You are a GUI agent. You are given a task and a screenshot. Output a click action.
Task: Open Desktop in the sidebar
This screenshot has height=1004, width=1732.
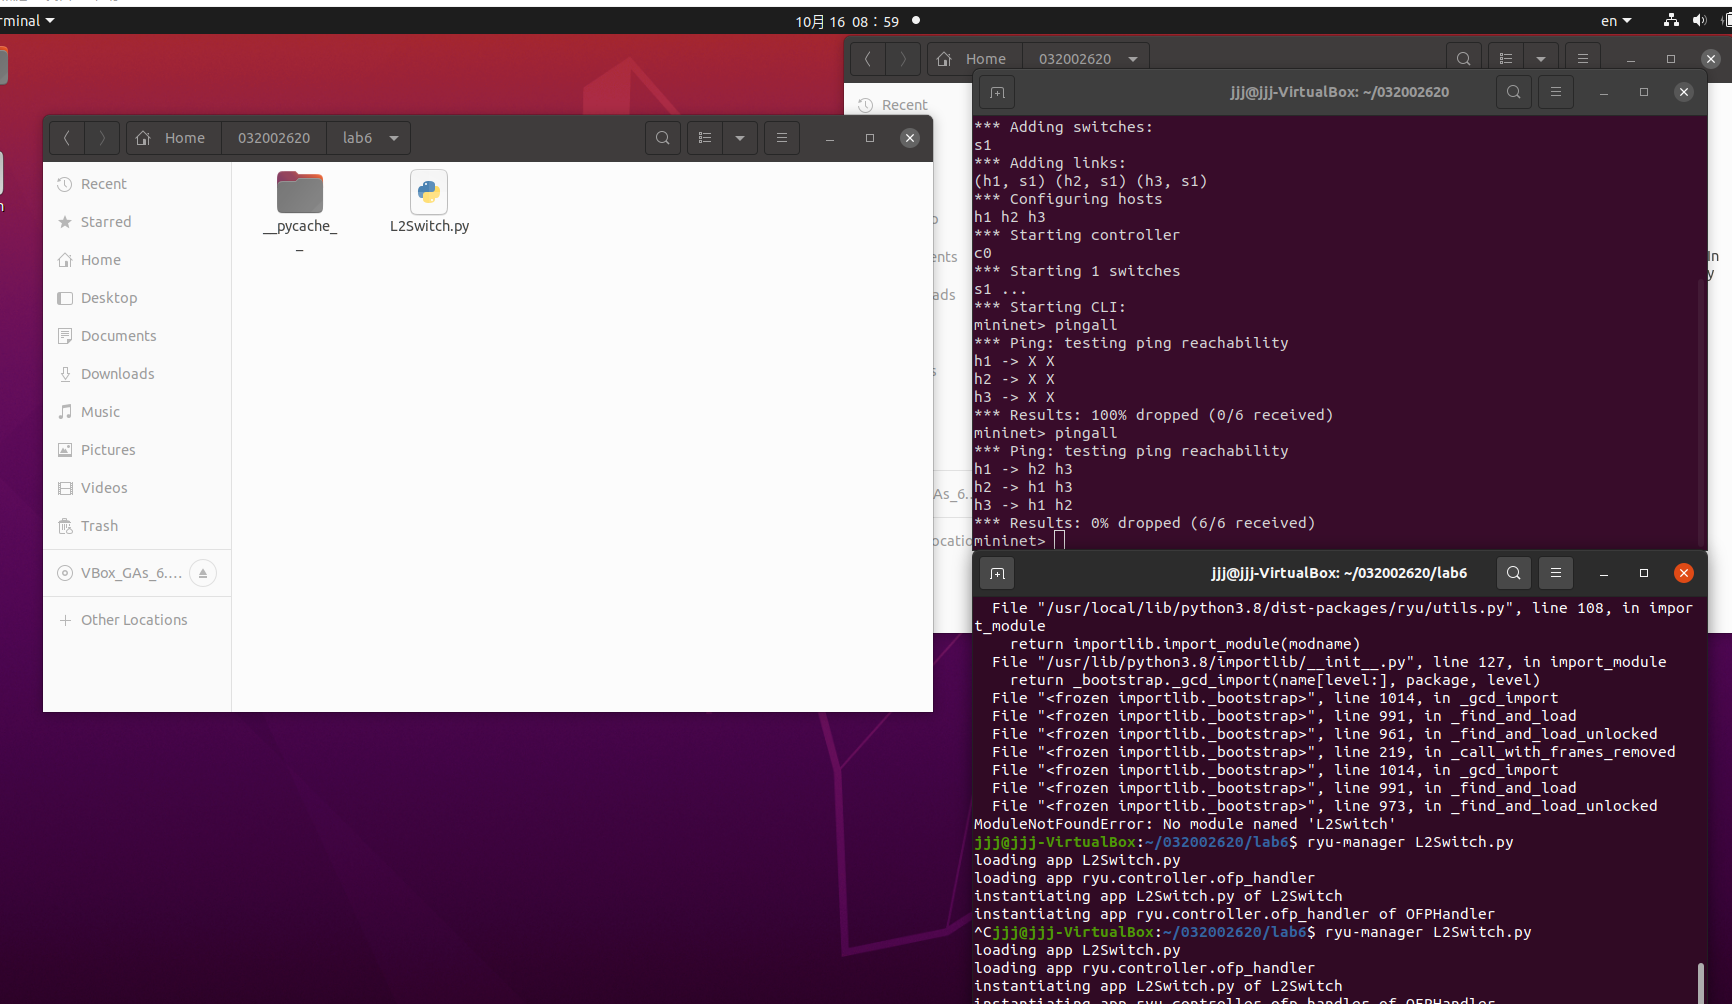(x=137, y=298)
